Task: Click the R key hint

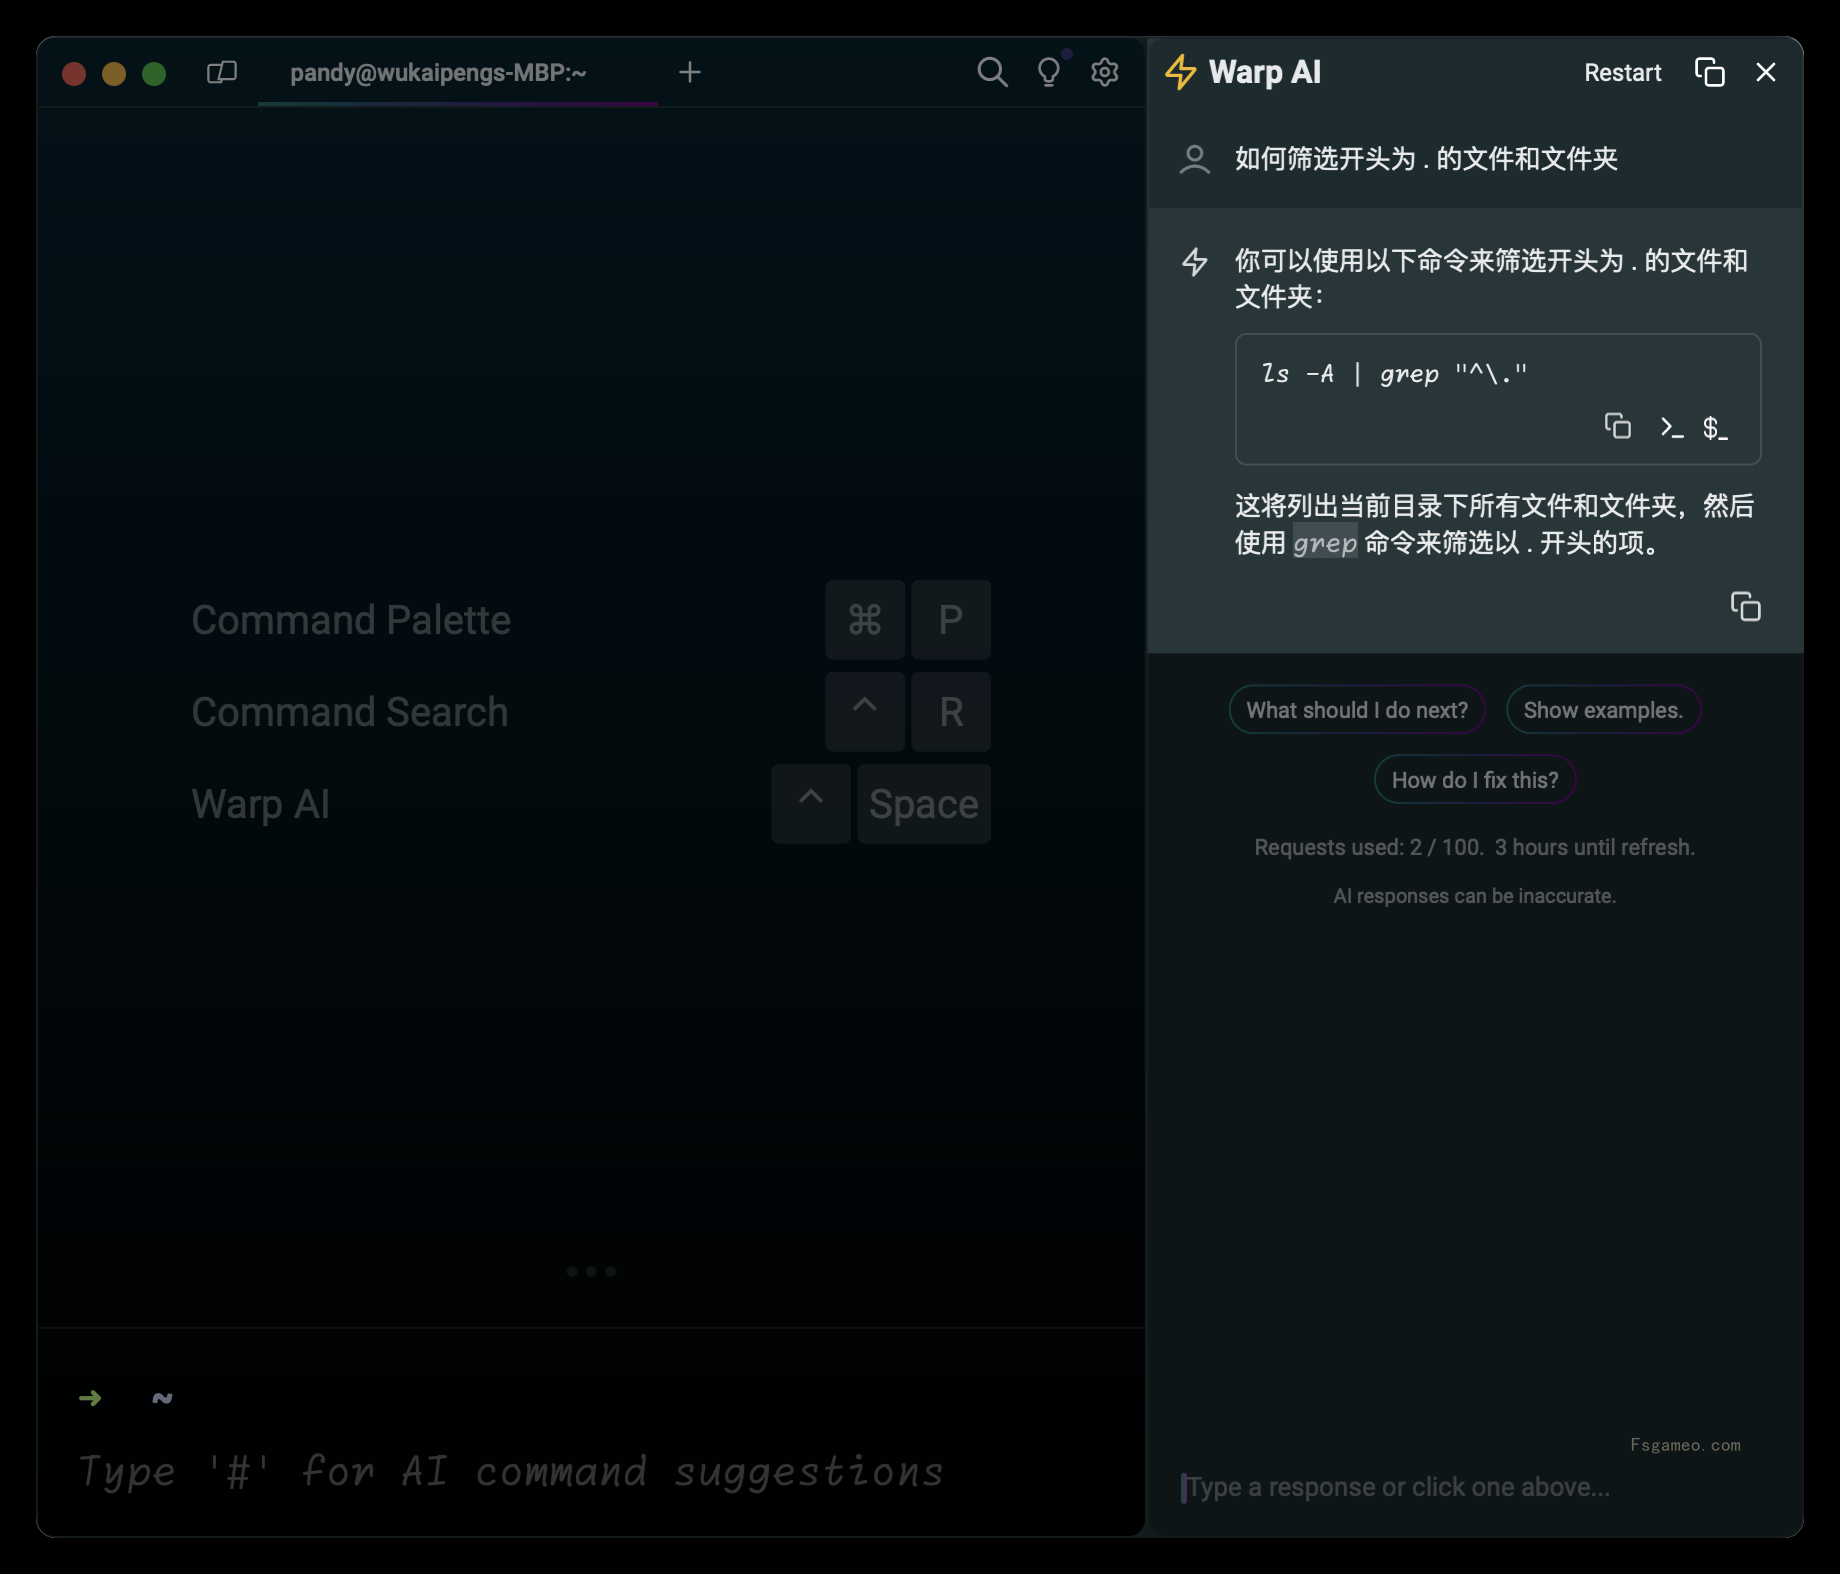Action: pyautogui.click(x=951, y=712)
